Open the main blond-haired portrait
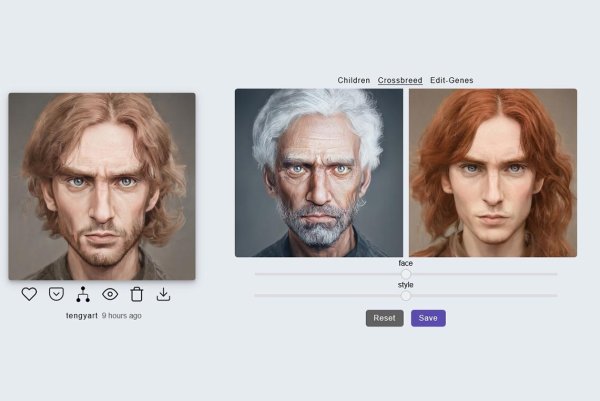Viewport: 600px width, 401px height. pos(102,186)
